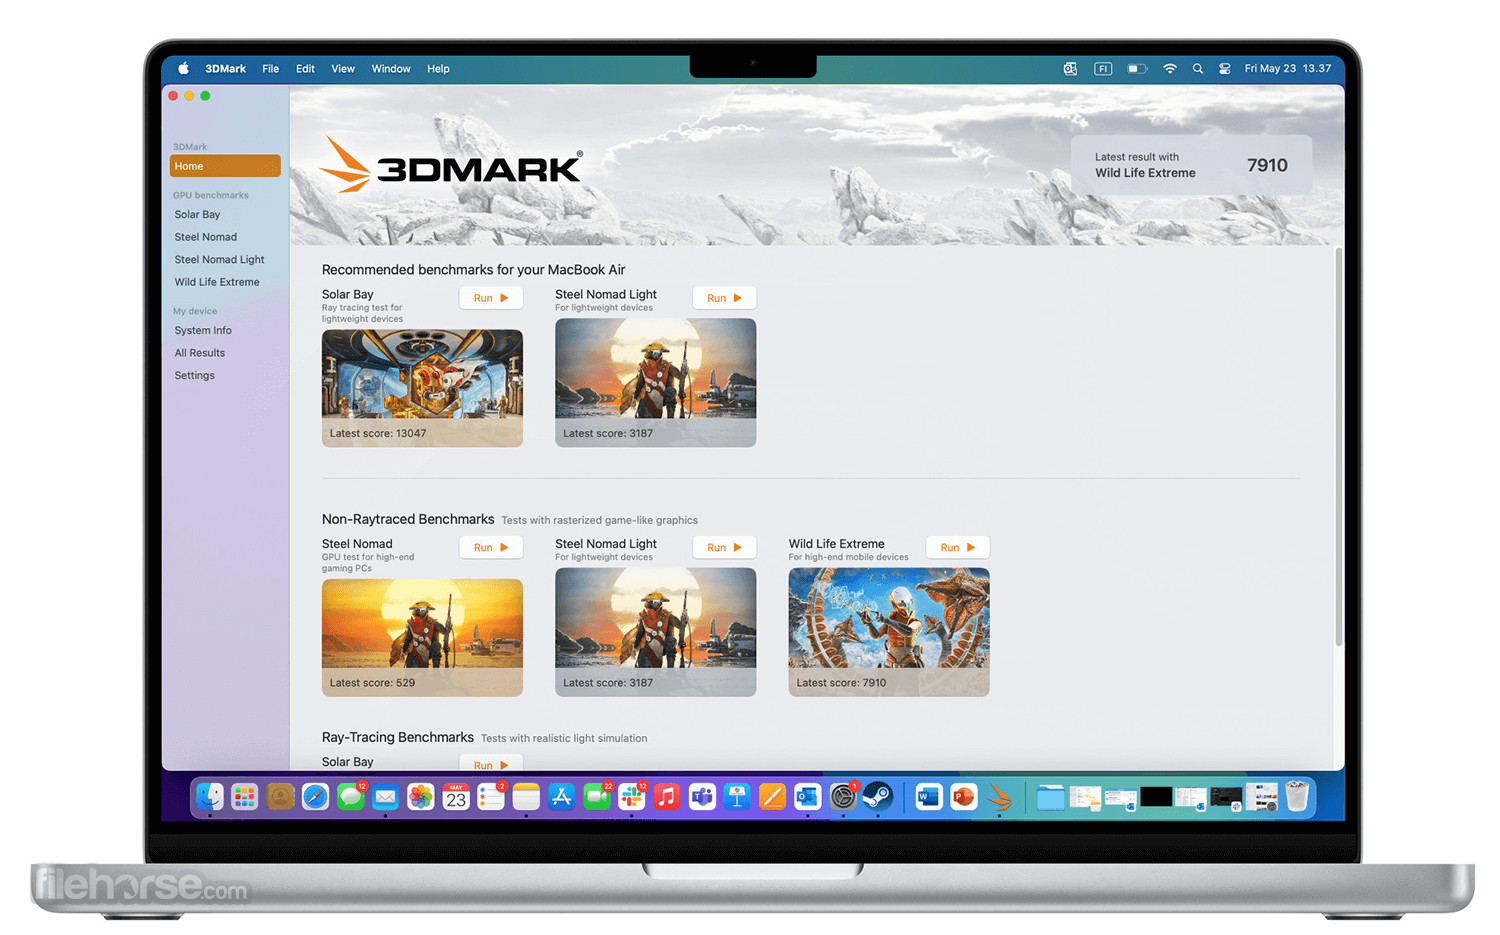
Task: Open System Settings from the Dock
Action: tap(843, 797)
